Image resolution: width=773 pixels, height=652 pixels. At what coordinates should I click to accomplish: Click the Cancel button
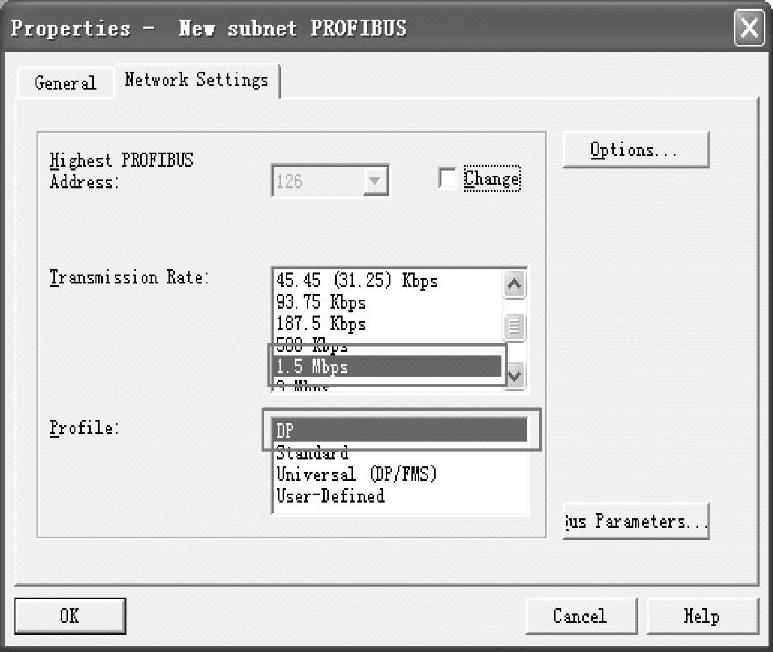581,616
